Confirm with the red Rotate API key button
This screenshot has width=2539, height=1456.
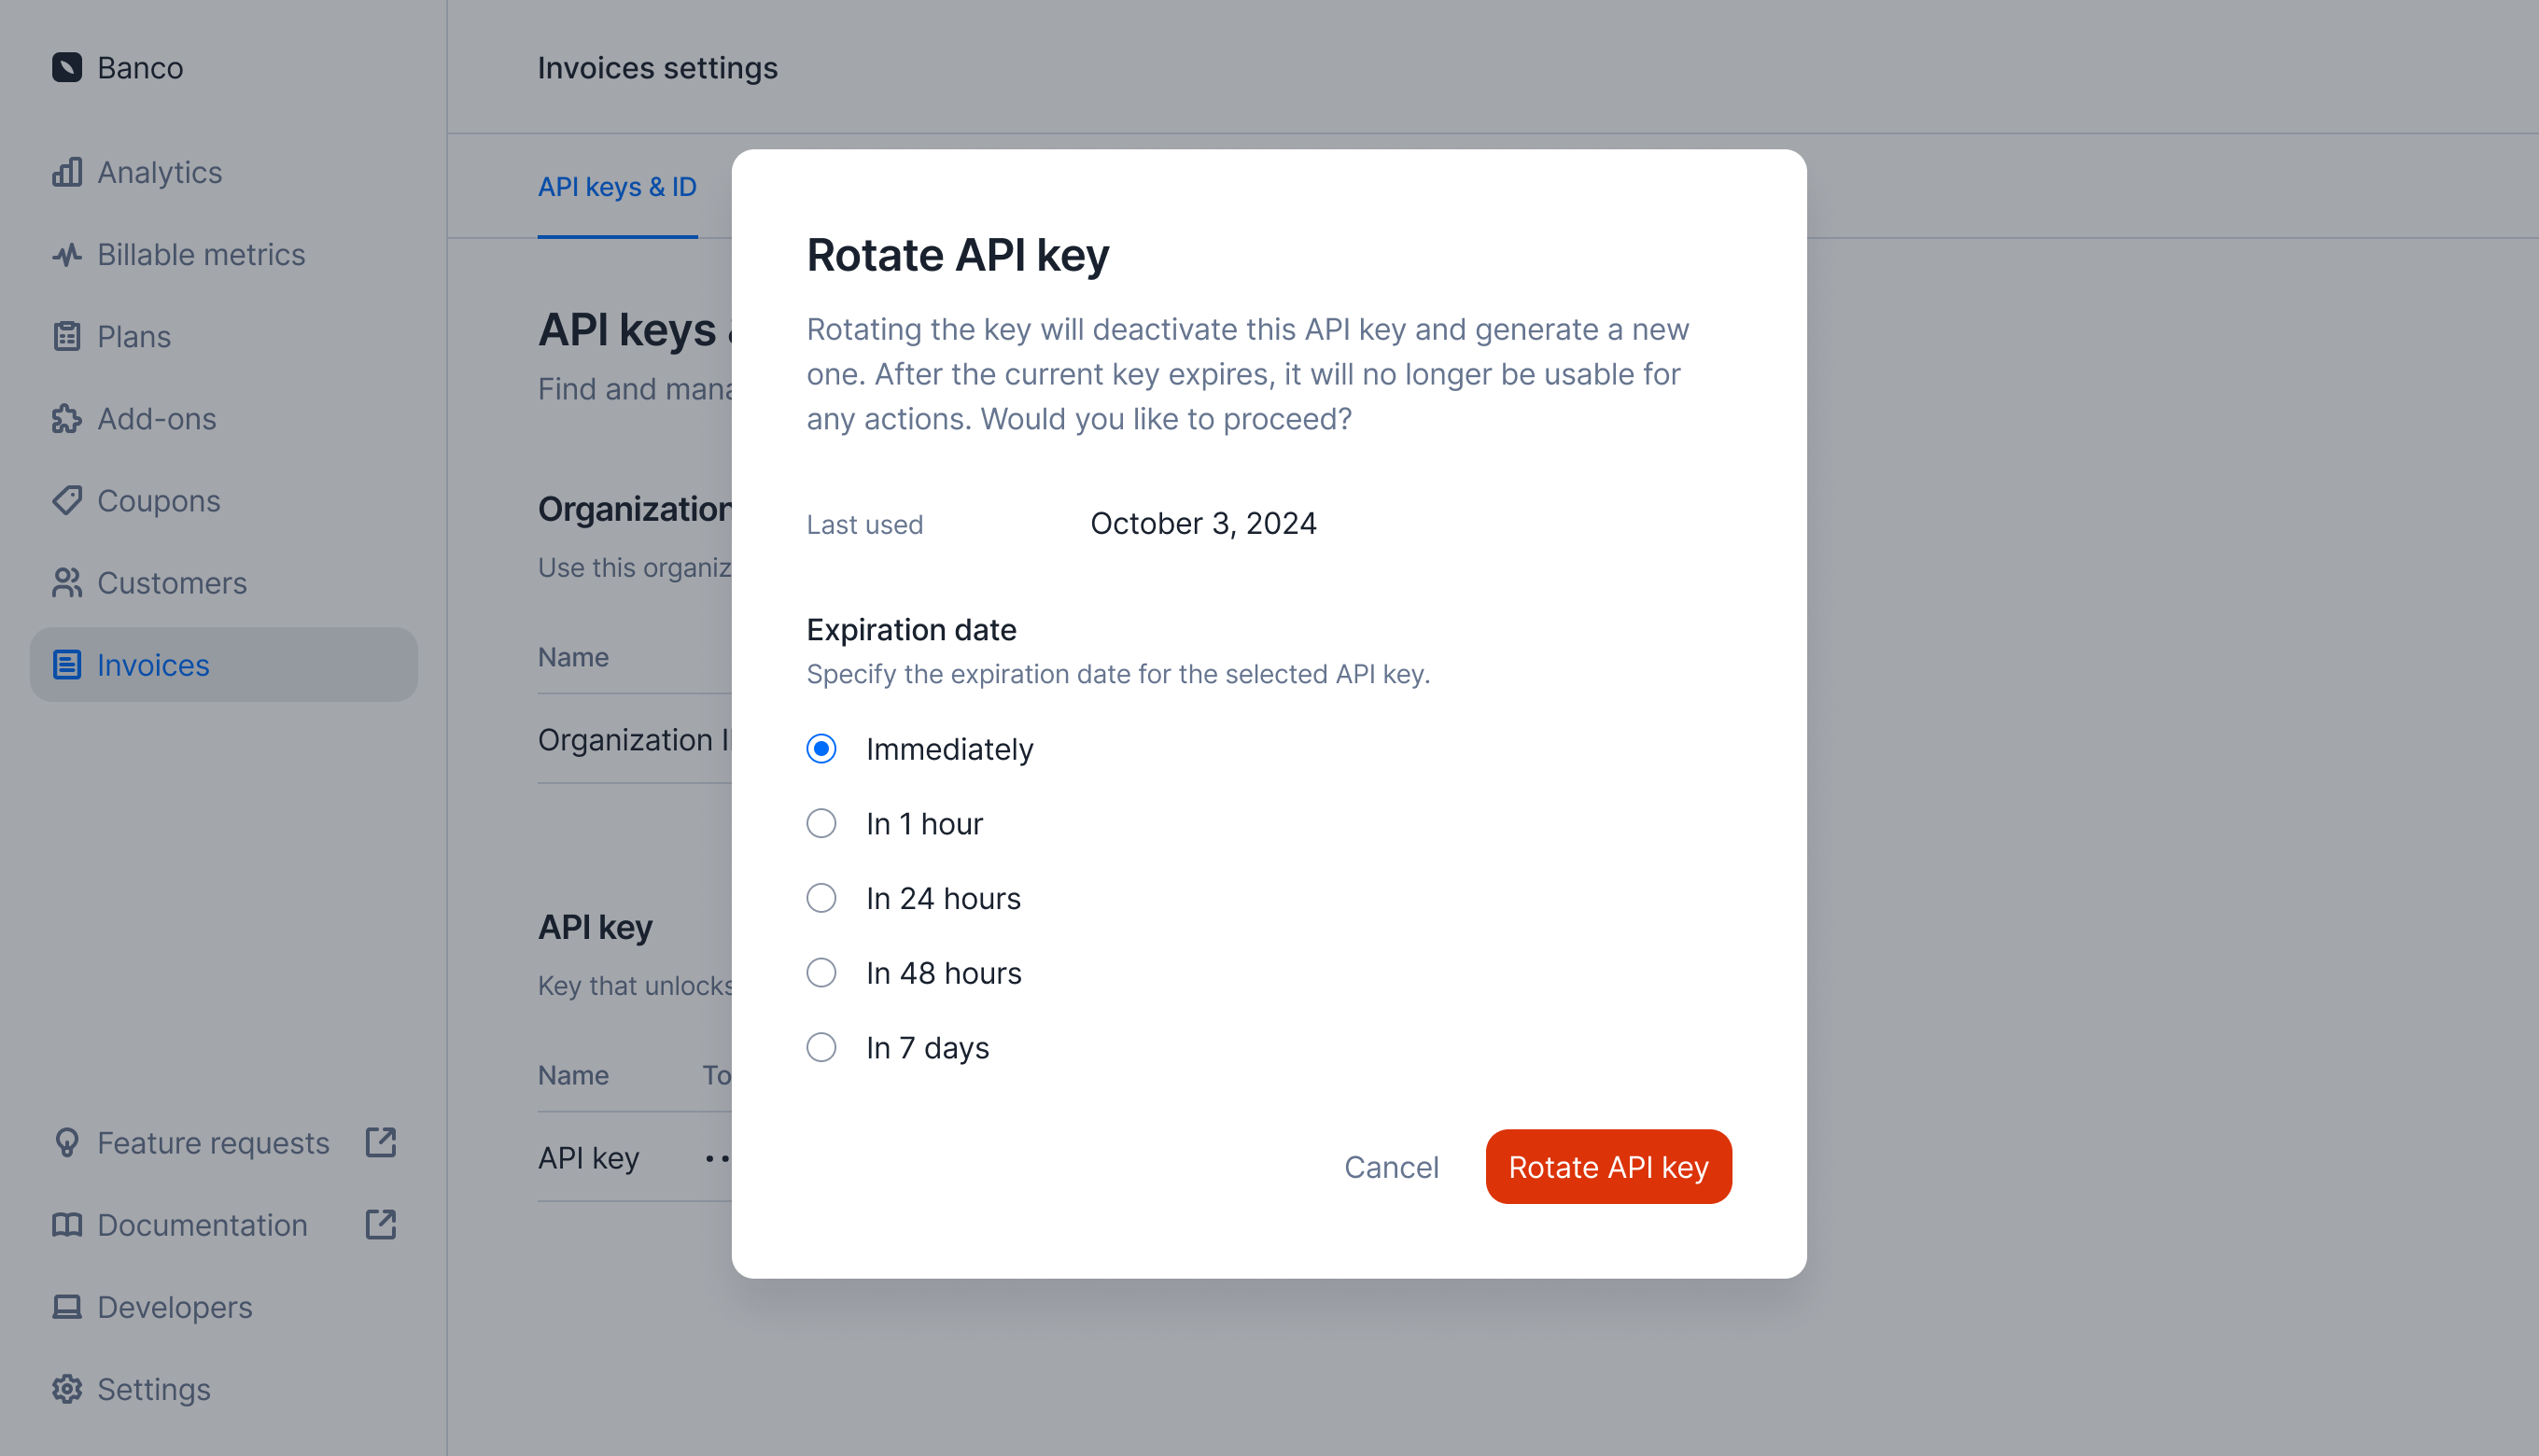[x=1608, y=1167]
